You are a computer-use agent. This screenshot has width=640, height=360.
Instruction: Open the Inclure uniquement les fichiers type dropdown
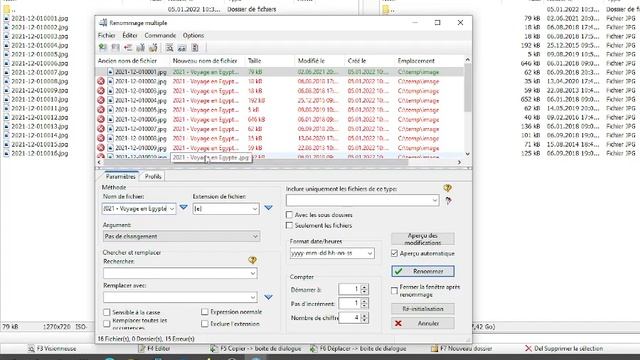pos(435,200)
